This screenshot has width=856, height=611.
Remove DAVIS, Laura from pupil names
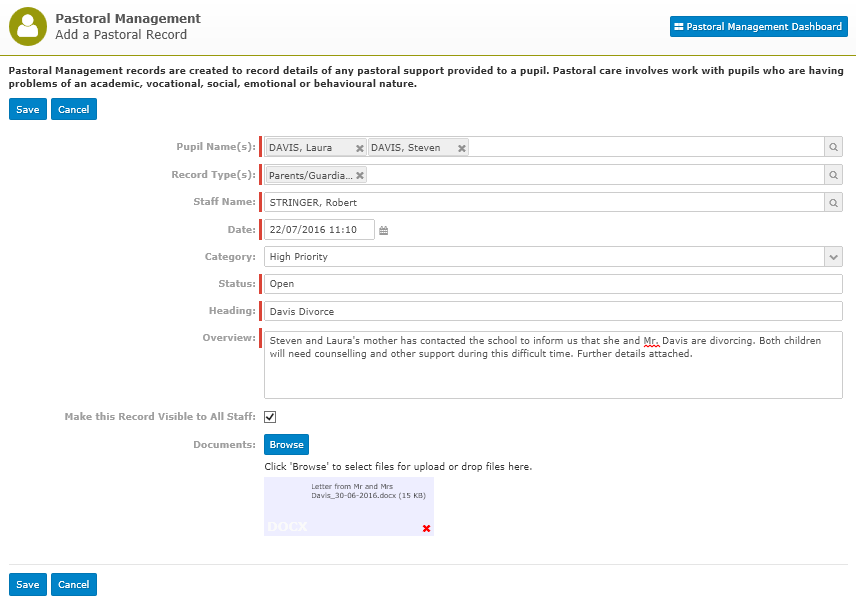click(360, 148)
